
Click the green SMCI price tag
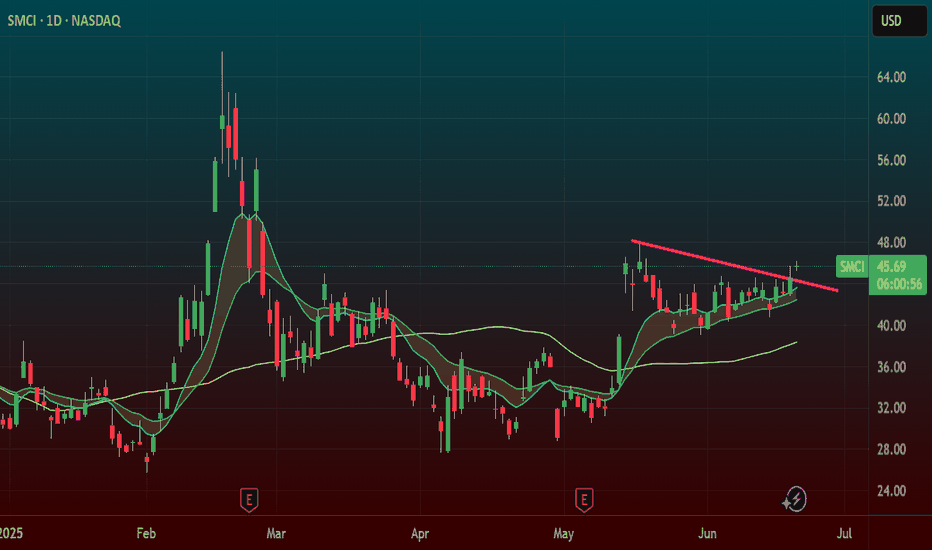[x=852, y=266]
